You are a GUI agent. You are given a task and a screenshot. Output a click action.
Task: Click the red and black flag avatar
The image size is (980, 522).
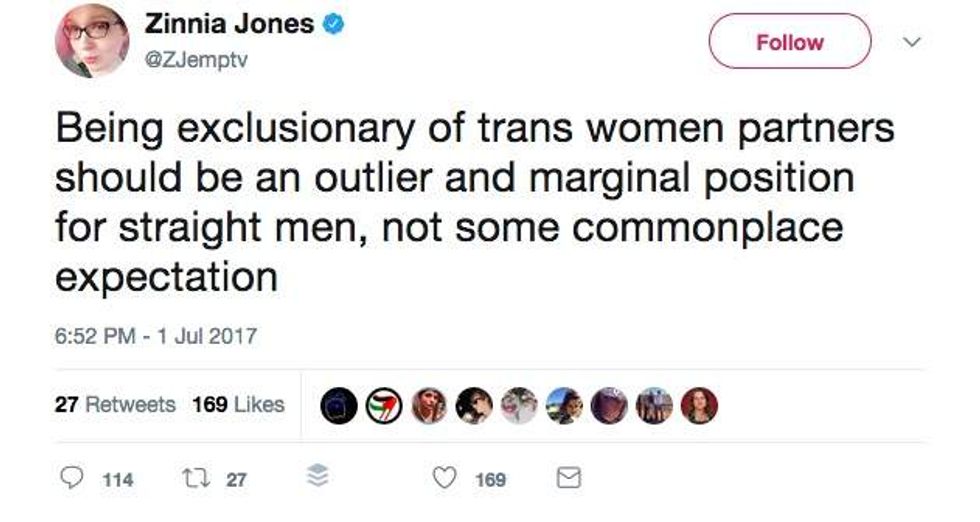[x=385, y=405]
